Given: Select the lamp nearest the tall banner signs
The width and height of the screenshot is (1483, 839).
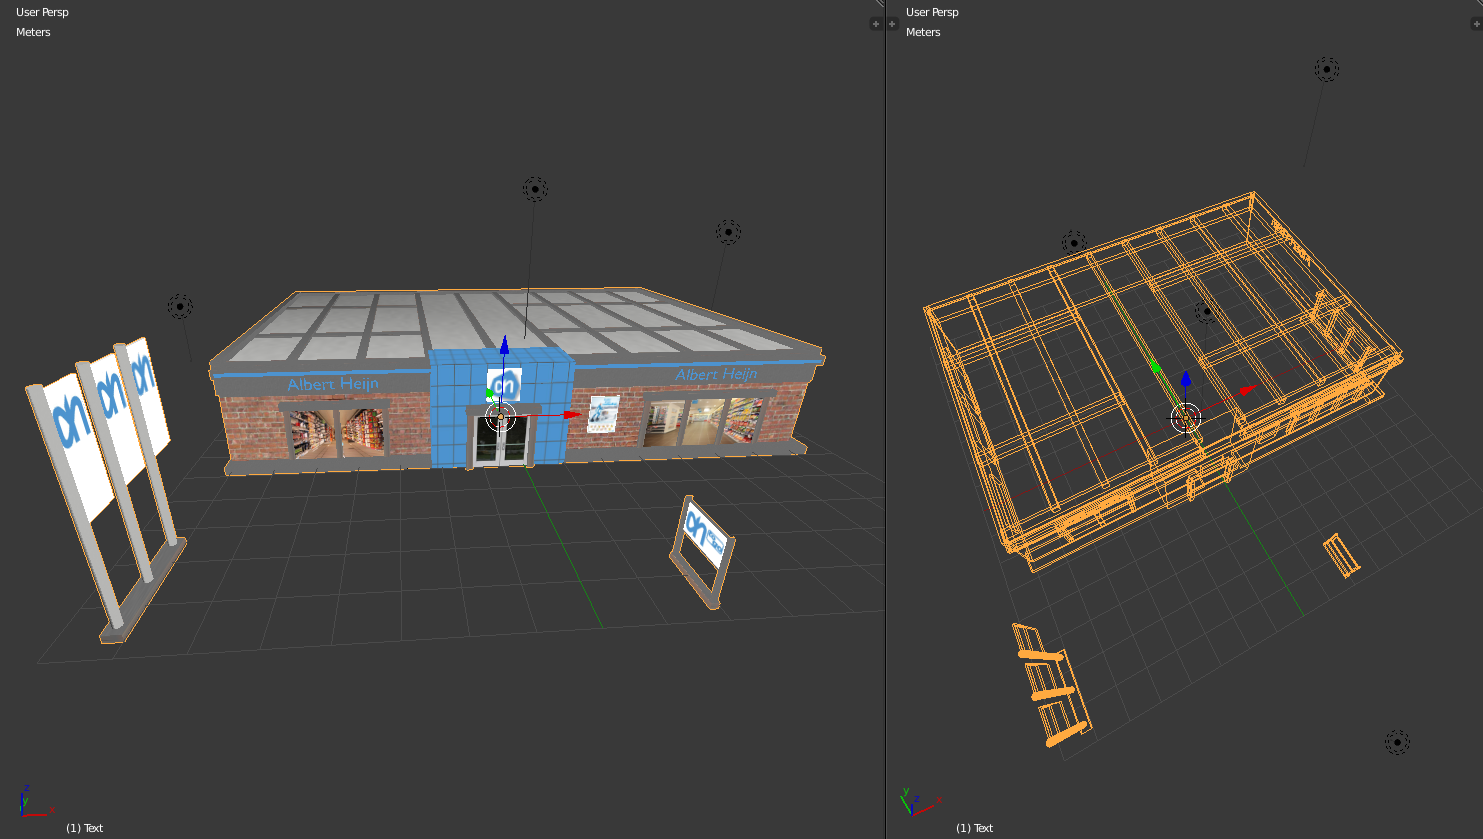Looking at the screenshot, I should click(x=180, y=307).
